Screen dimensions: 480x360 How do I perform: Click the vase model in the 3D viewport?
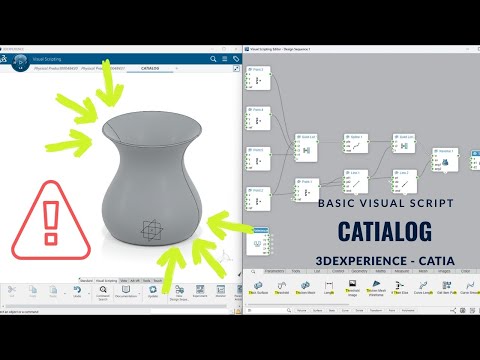(152, 180)
